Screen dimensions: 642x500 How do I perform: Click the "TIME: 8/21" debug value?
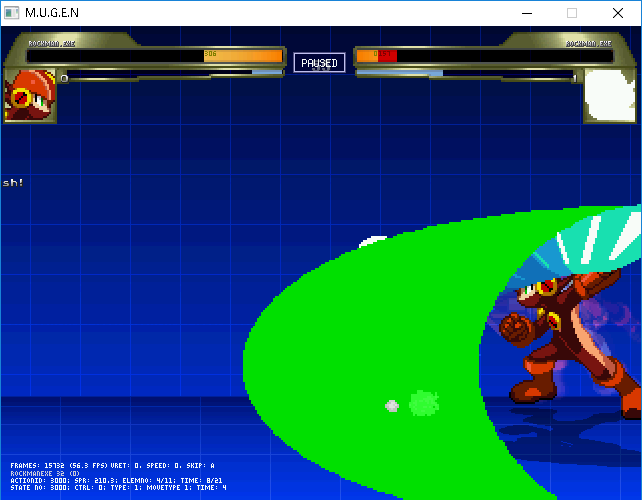pyautogui.click(x=201, y=480)
